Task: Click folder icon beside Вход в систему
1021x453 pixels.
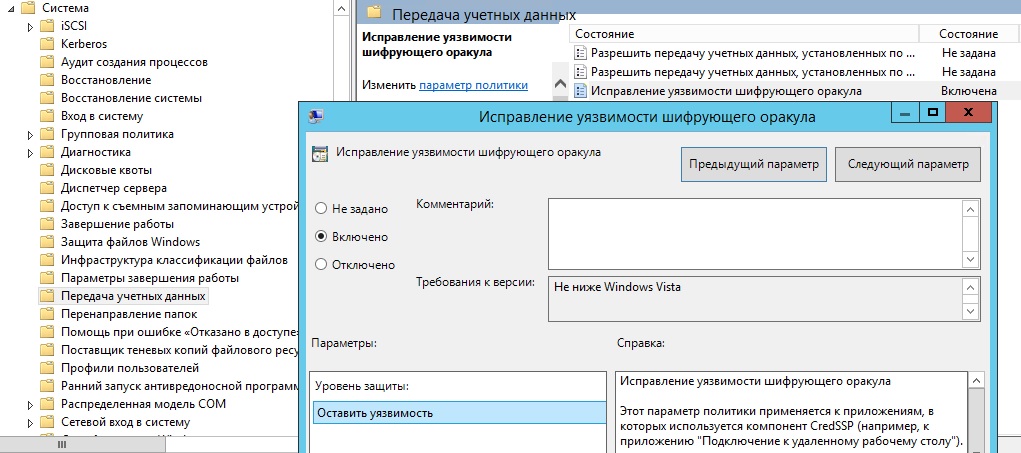Action: 46,117
